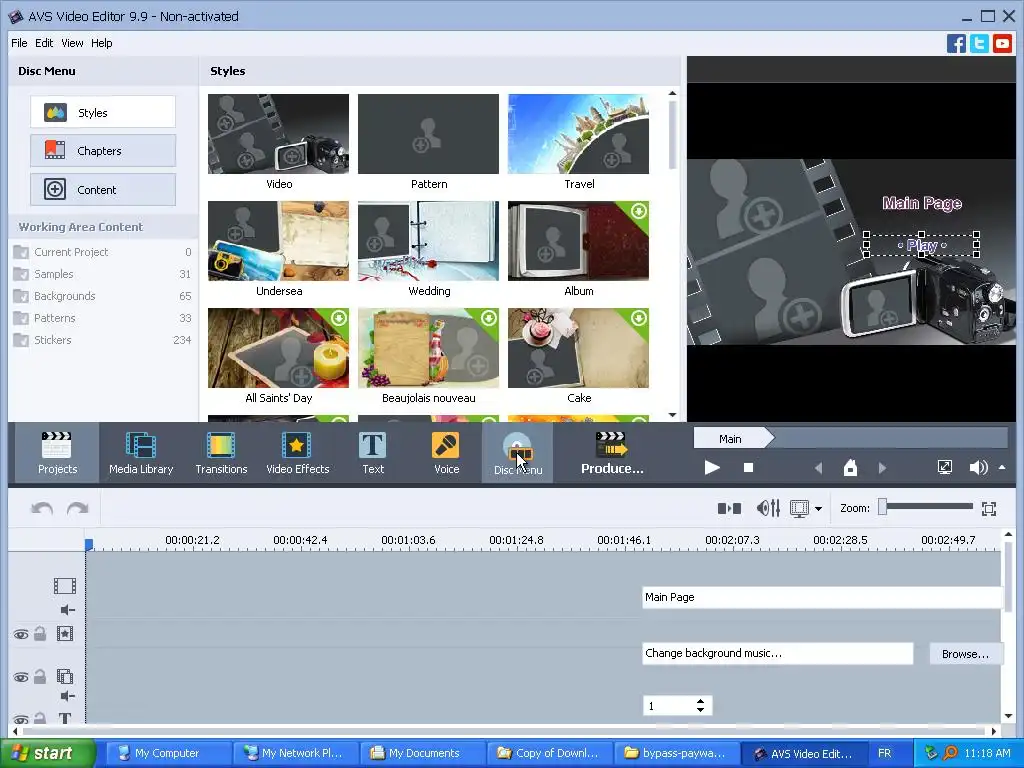Open the Samples folder
The width and height of the screenshot is (1024, 768).
(102, 274)
